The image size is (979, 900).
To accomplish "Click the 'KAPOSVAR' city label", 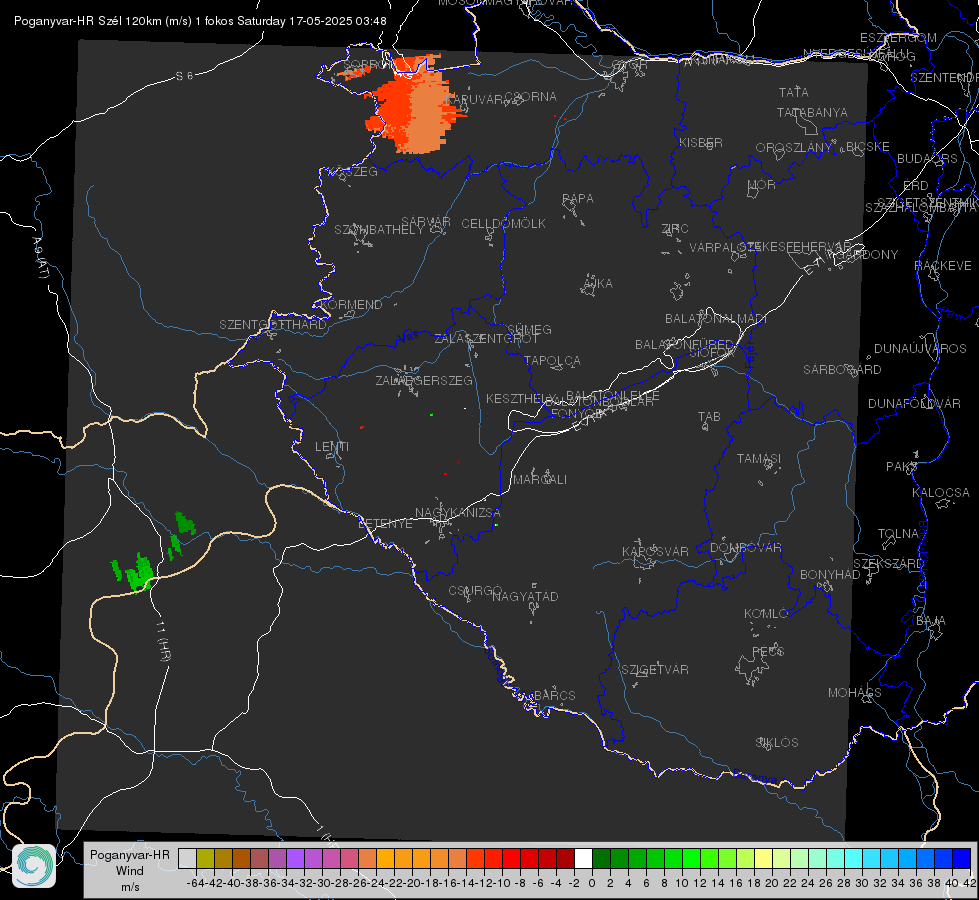I will tap(655, 551).
